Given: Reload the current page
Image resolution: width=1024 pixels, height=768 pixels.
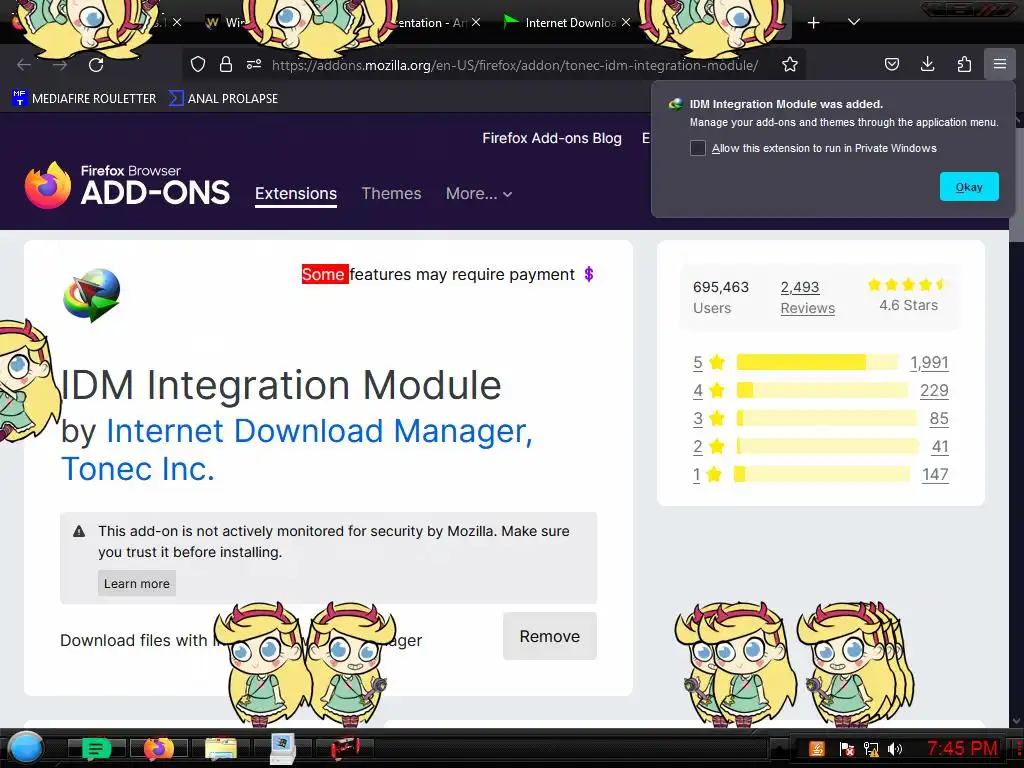Looking at the screenshot, I should 96,65.
